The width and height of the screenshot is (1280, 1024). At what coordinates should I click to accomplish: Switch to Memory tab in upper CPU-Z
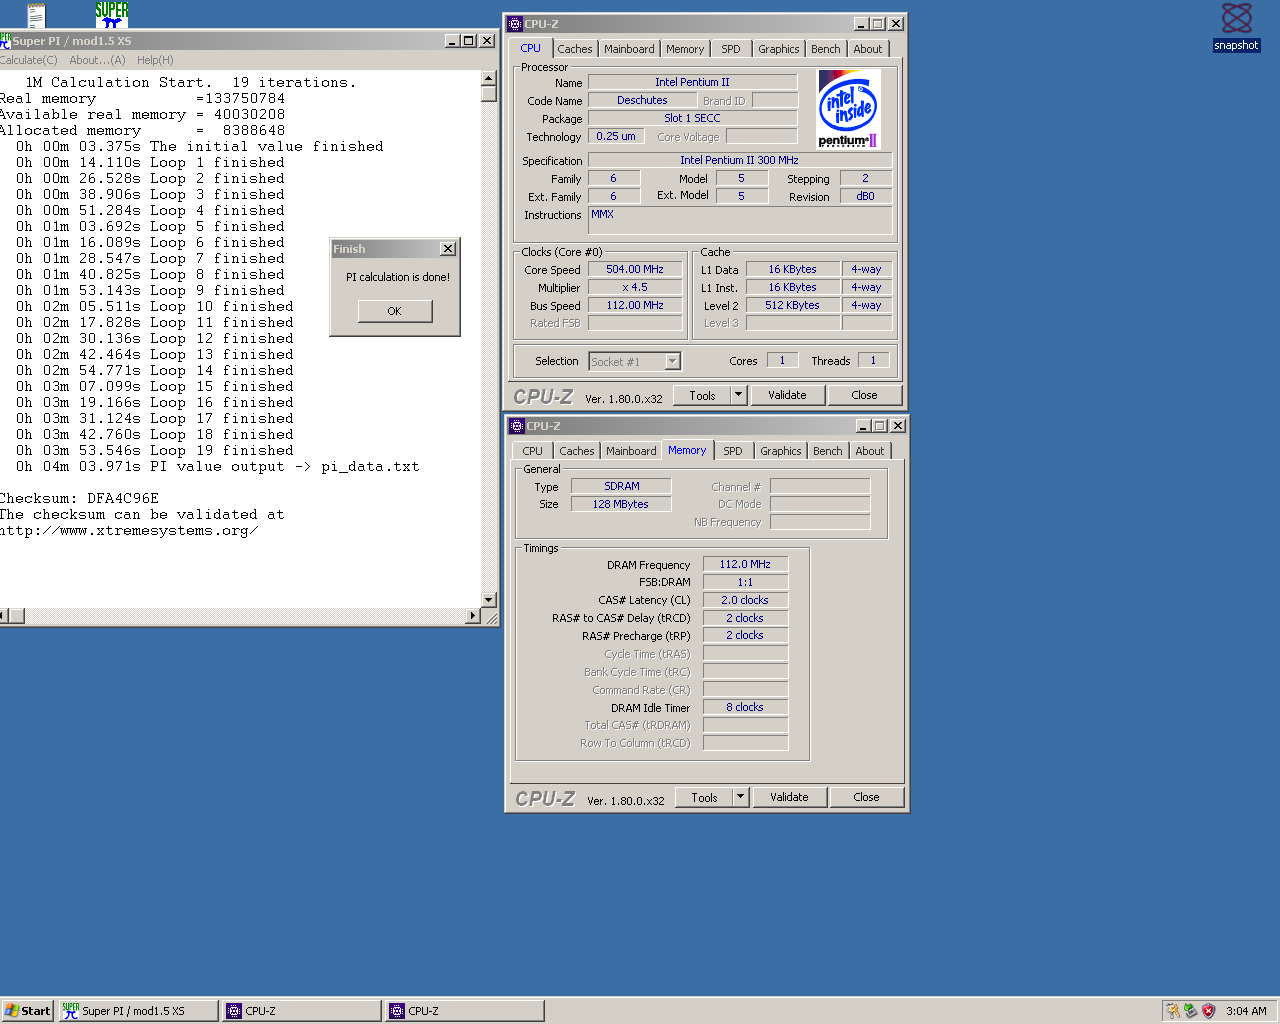pyautogui.click(x=685, y=49)
